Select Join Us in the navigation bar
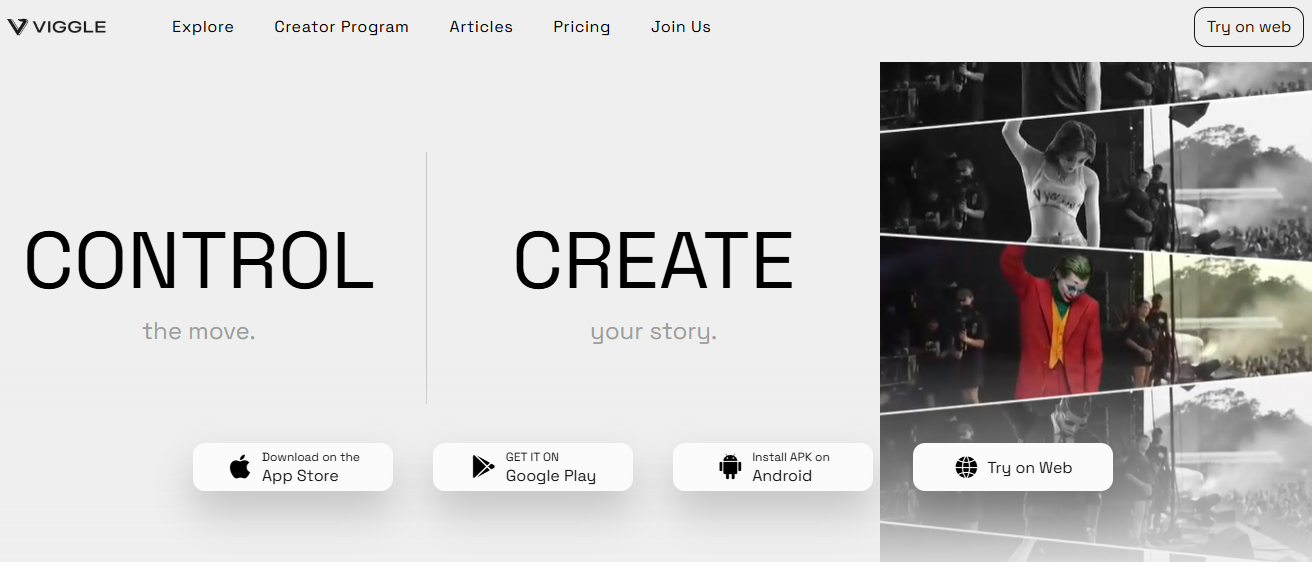The width and height of the screenshot is (1312, 562). coord(681,27)
